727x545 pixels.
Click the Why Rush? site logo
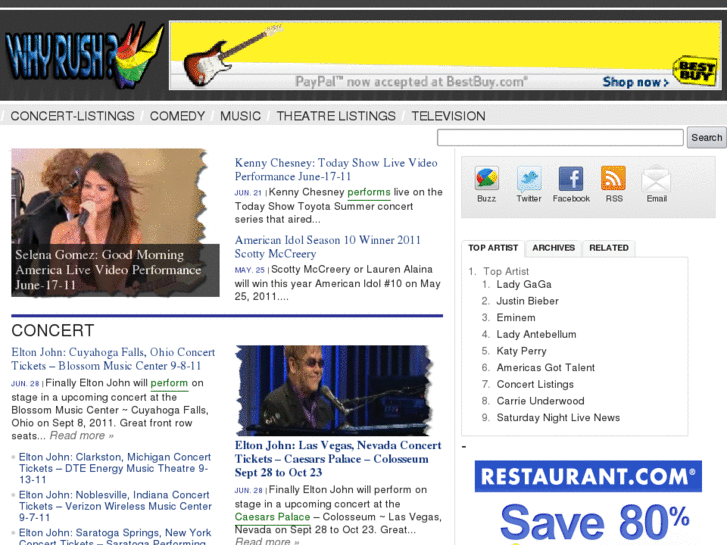83,56
